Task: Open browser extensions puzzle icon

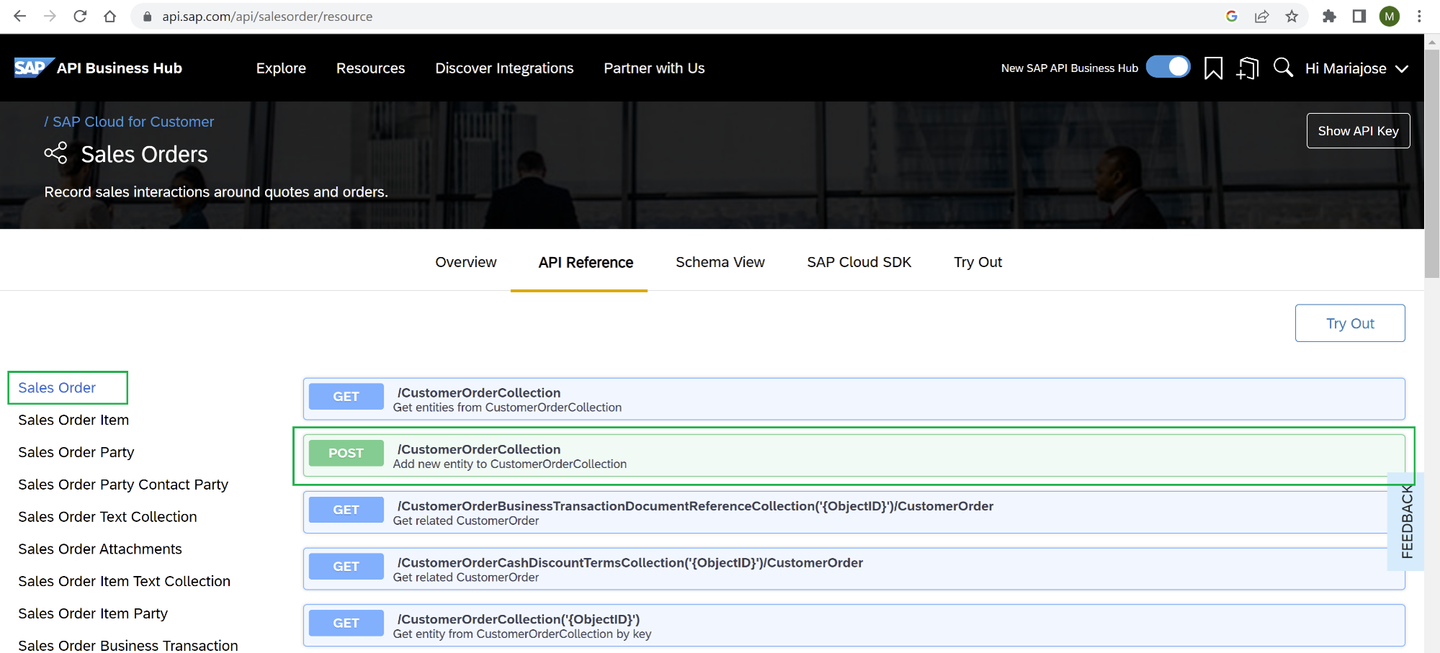Action: [x=1329, y=16]
